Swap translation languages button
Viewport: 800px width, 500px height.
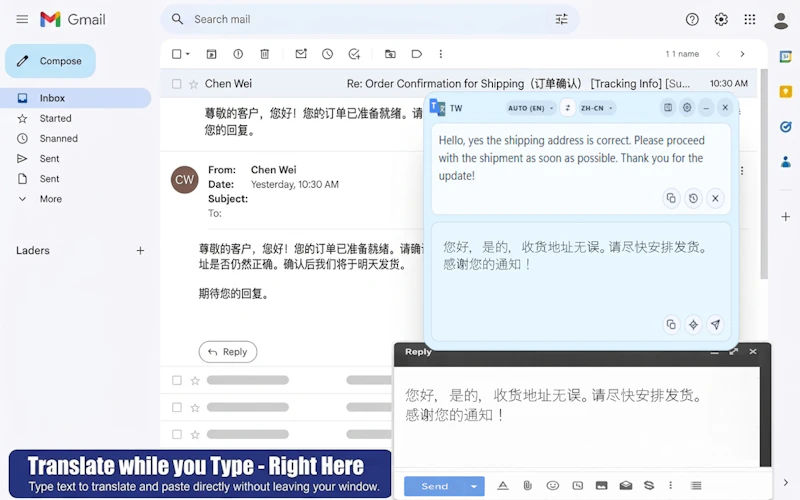pyautogui.click(x=567, y=108)
